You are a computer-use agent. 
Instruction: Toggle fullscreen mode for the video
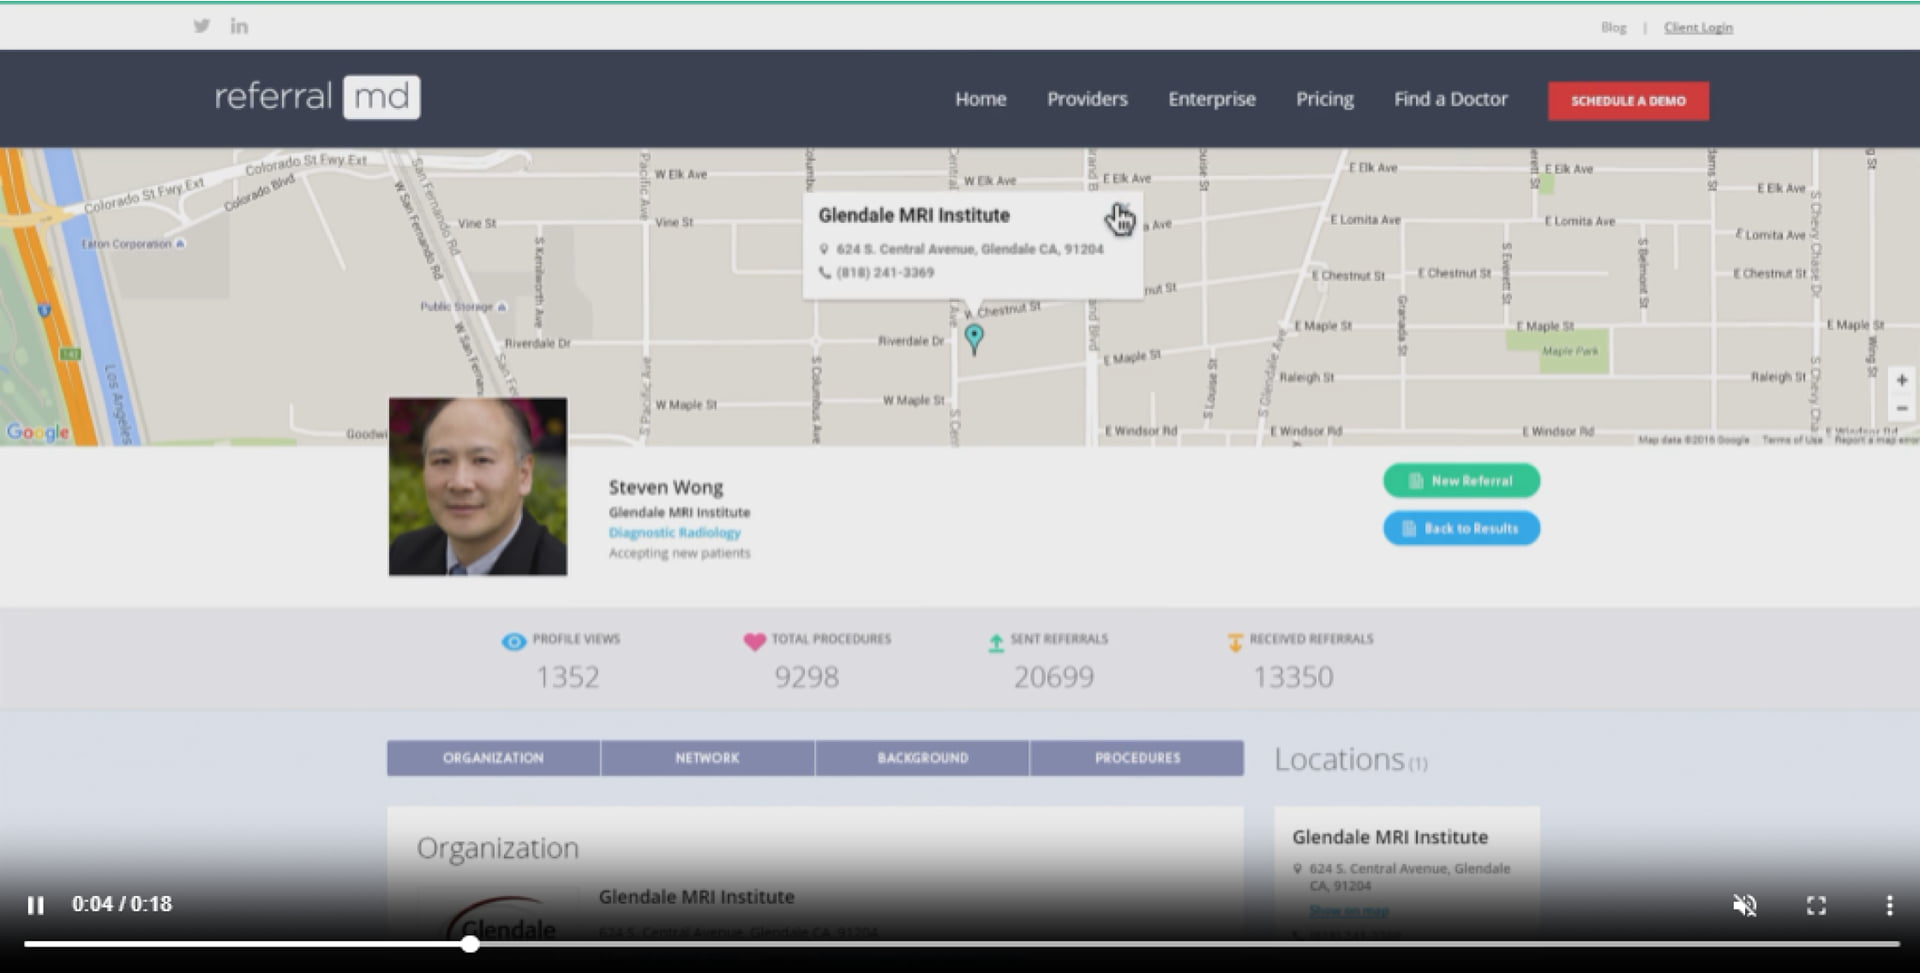coord(1818,905)
